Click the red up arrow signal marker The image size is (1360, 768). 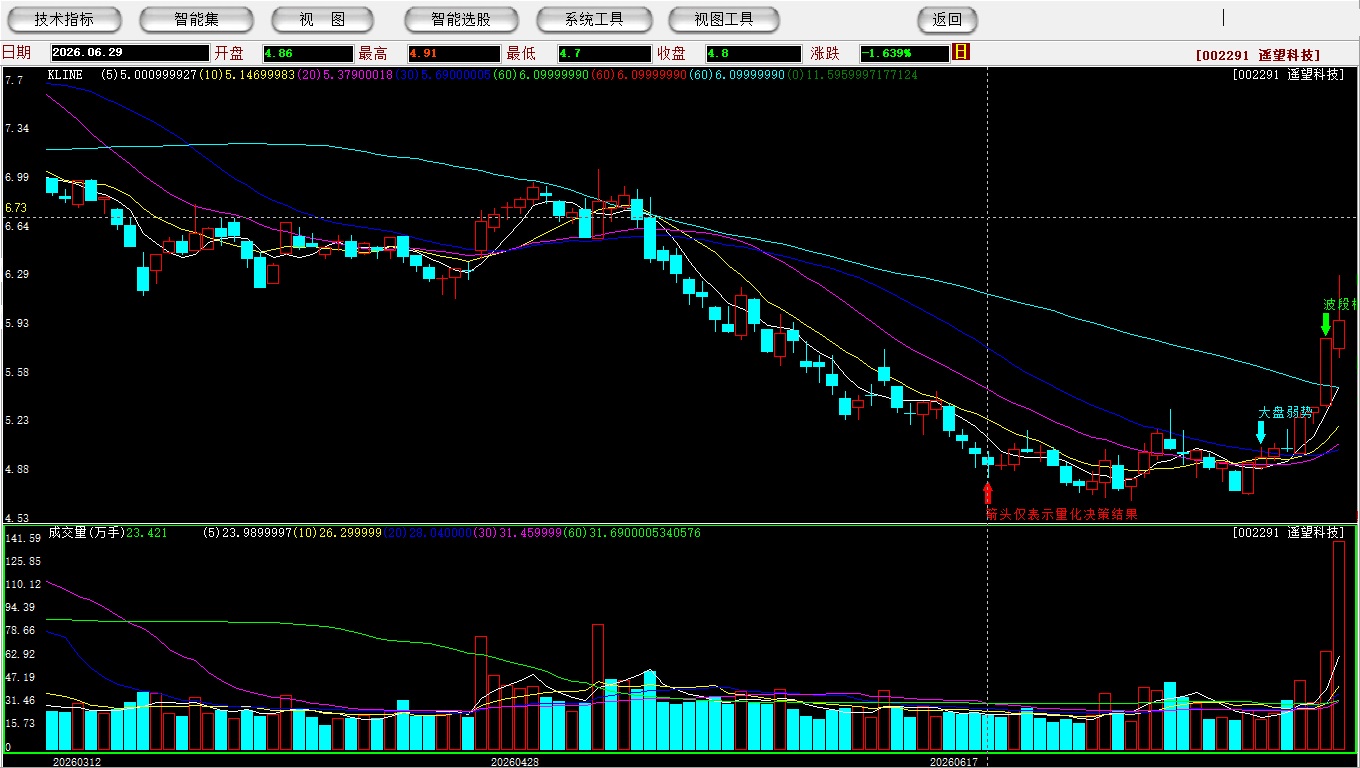point(988,491)
